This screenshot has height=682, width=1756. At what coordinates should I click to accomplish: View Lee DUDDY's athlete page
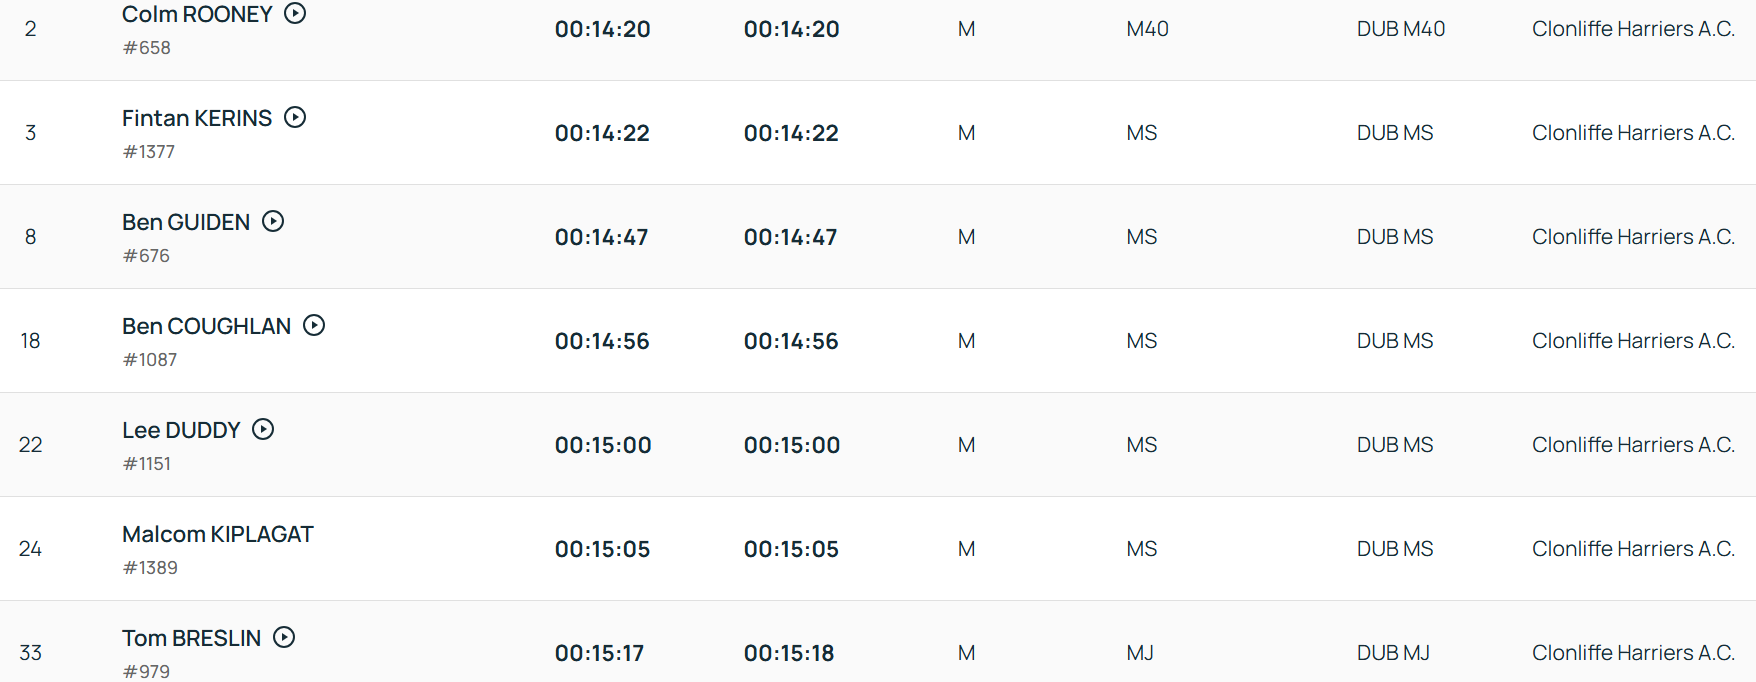tap(181, 430)
